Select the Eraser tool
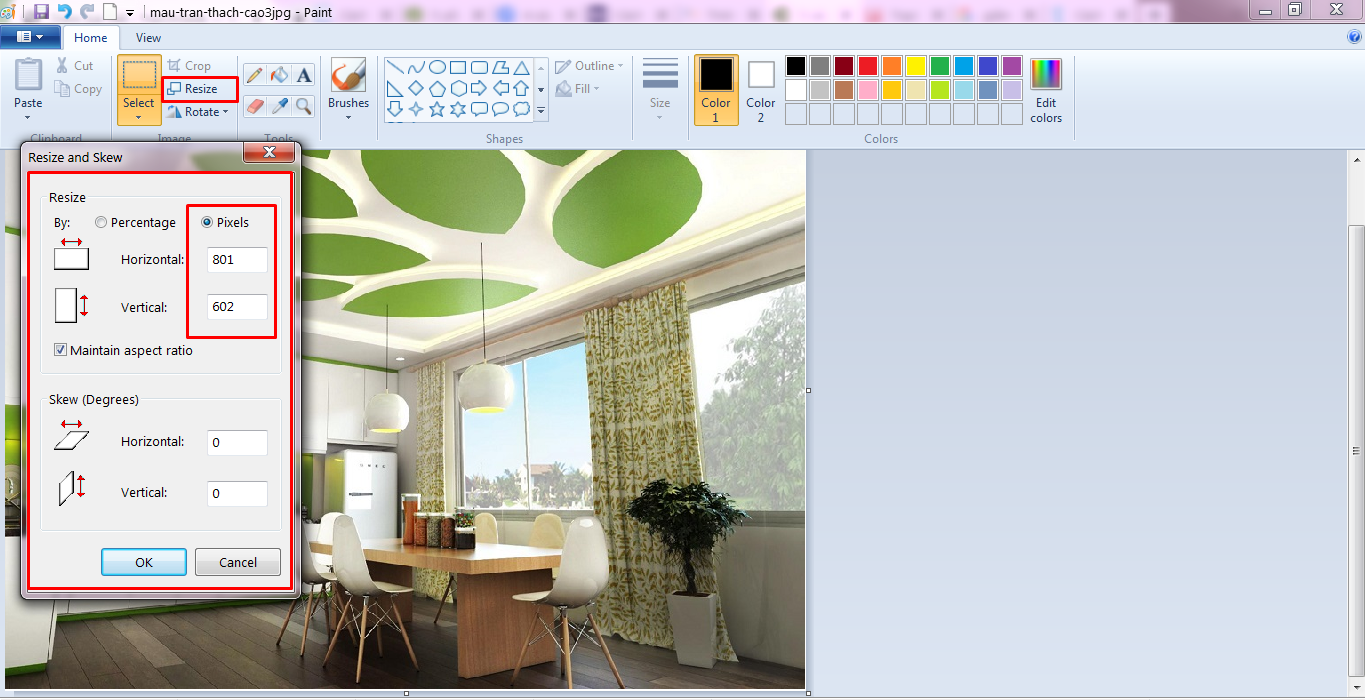Viewport: 1365px width, 700px height. click(255, 106)
